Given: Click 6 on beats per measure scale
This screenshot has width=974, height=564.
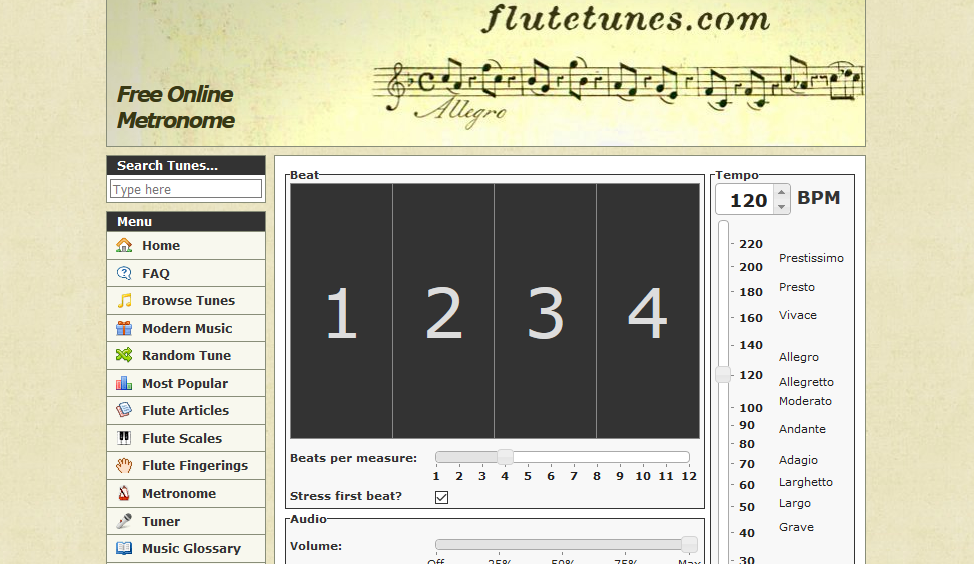Looking at the screenshot, I should pyautogui.click(x=550, y=476).
